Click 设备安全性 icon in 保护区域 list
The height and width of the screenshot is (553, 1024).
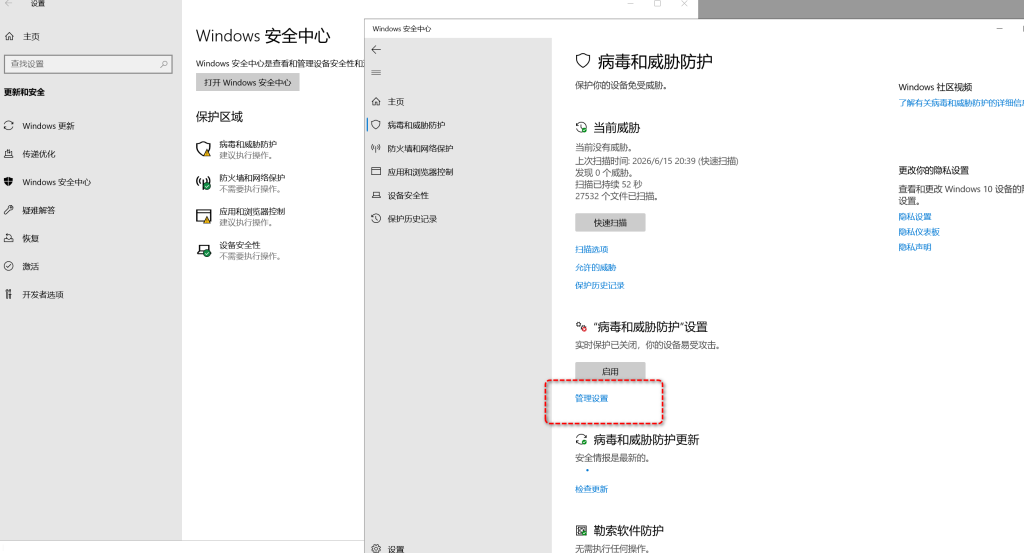point(204,250)
